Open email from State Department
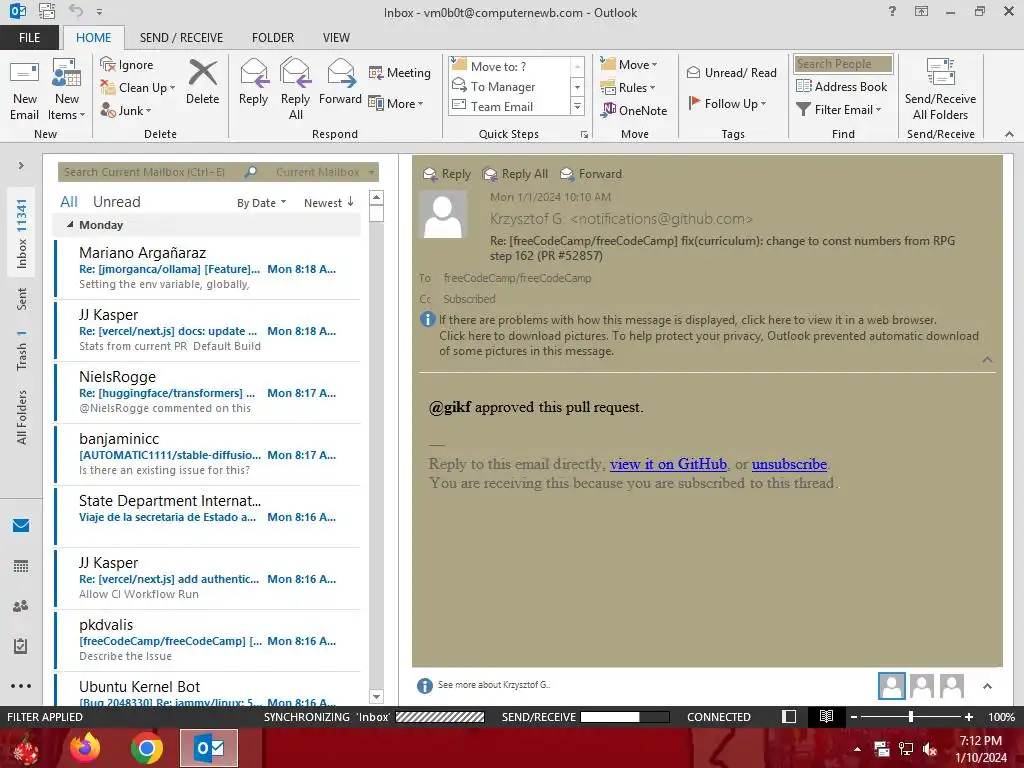The image size is (1024, 768). (208, 516)
